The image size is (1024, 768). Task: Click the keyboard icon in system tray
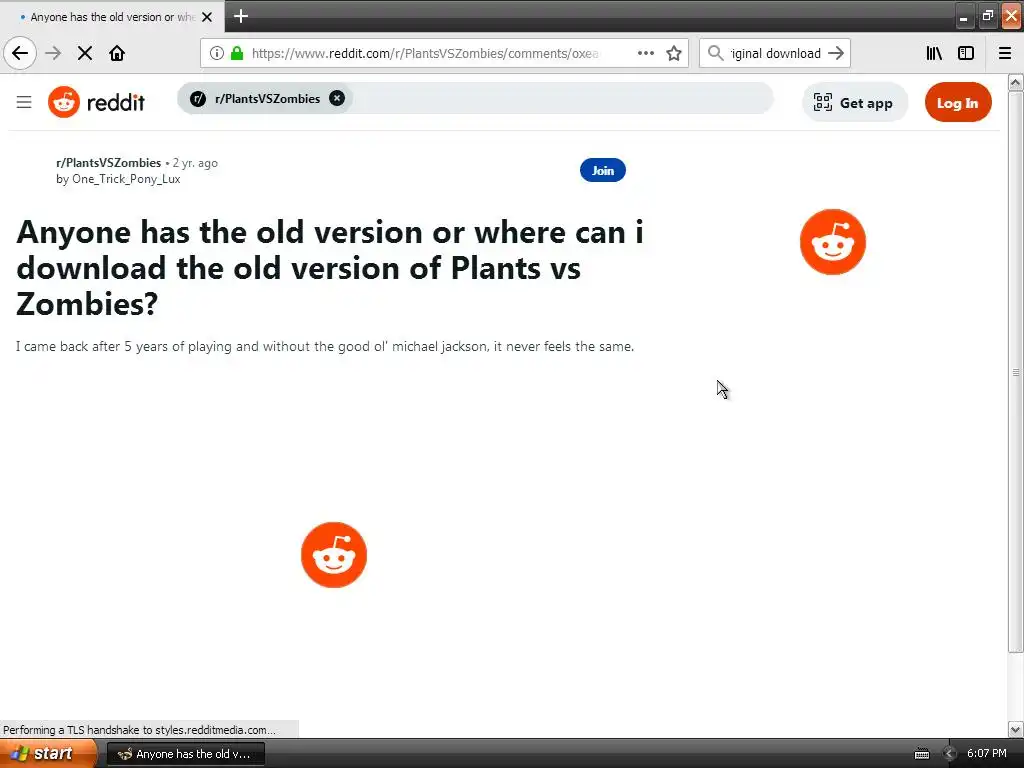[921, 754]
